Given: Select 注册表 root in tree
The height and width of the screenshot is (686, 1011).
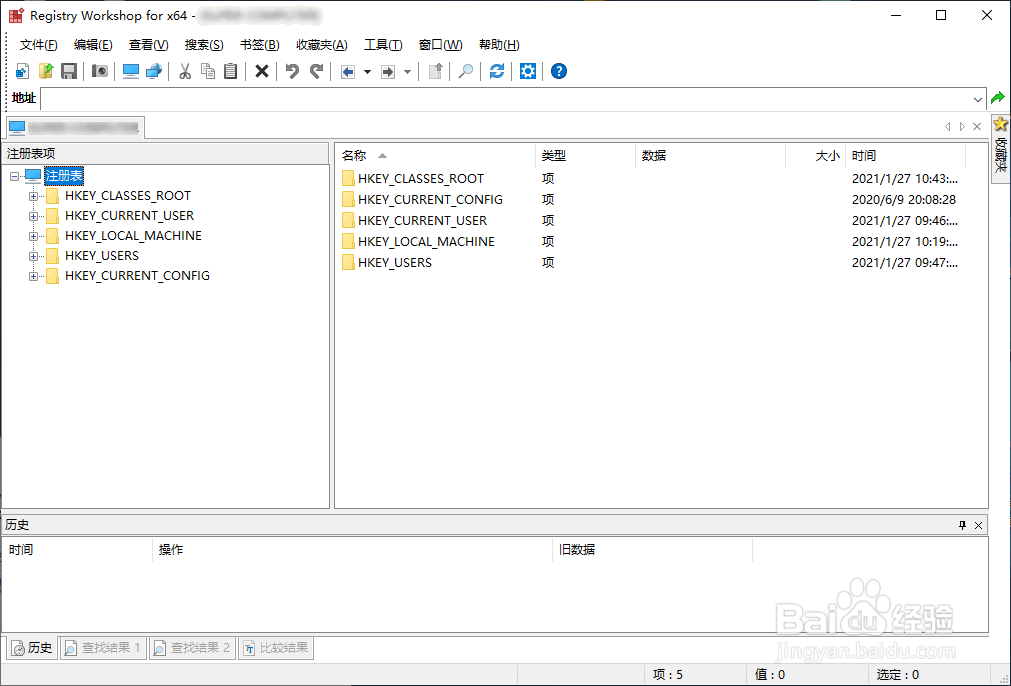Looking at the screenshot, I should tap(64, 175).
